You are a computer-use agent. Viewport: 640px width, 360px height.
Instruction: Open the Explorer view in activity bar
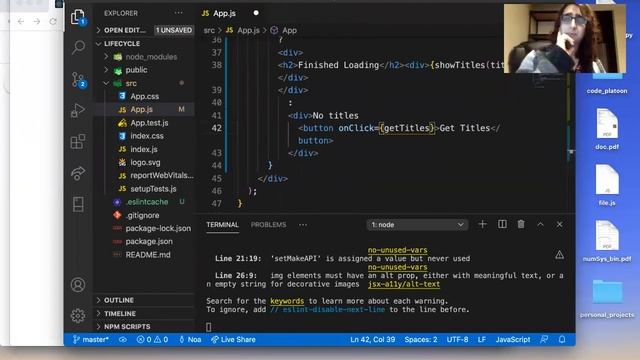click(78, 17)
